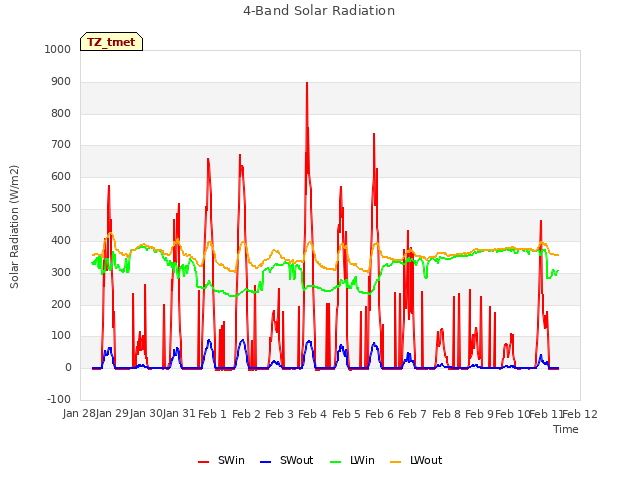Image resolution: width=640 pixels, height=480 pixels.
Task: Click the SWin peak near 740 on Feb 6
Action: (x=374, y=134)
